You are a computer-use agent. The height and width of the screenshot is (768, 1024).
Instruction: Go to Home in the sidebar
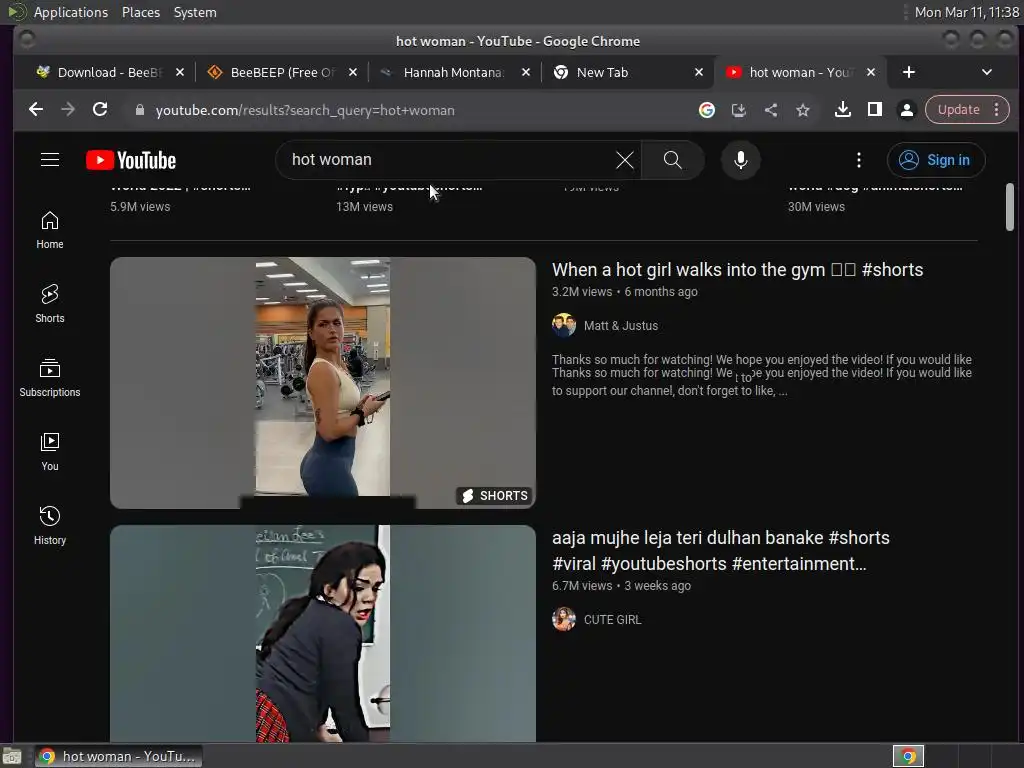coord(50,230)
